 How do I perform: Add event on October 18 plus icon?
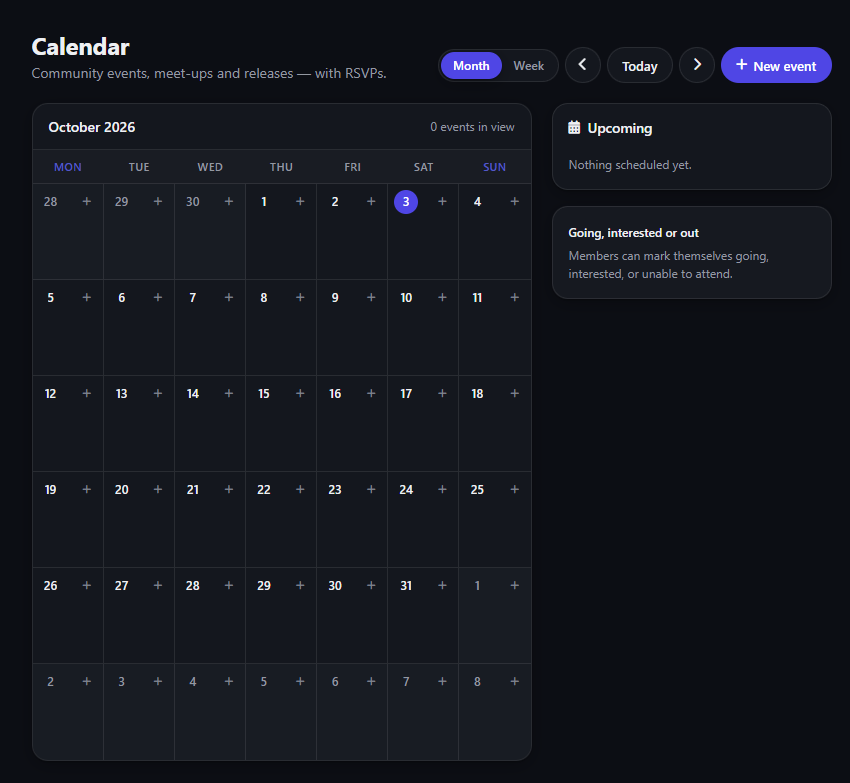[514, 393]
